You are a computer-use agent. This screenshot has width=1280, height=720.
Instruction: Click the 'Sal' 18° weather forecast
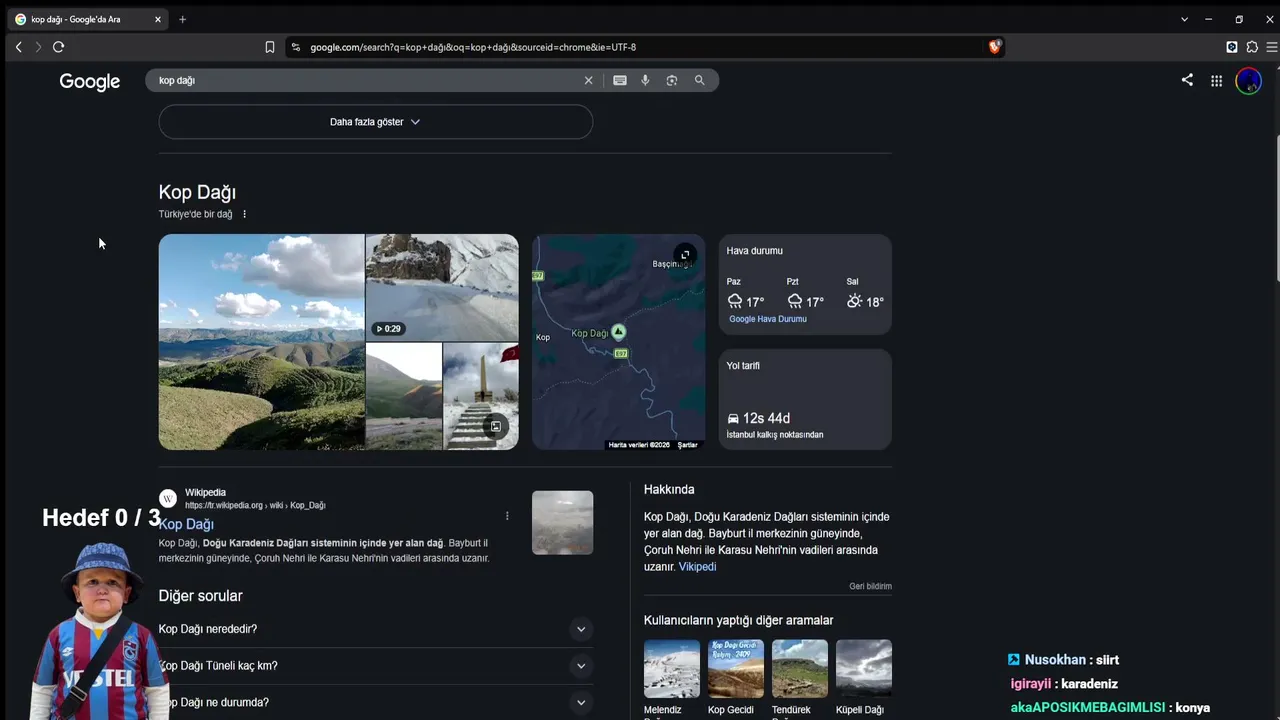tap(865, 293)
